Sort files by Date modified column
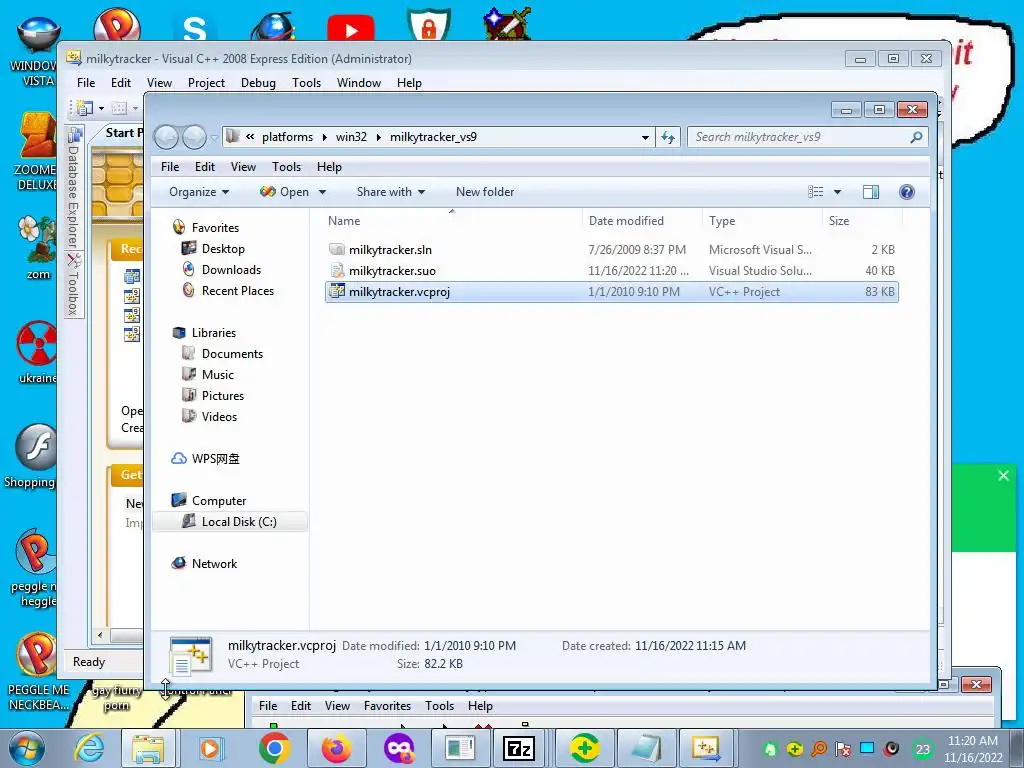 pyautogui.click(x=642, y=221)
